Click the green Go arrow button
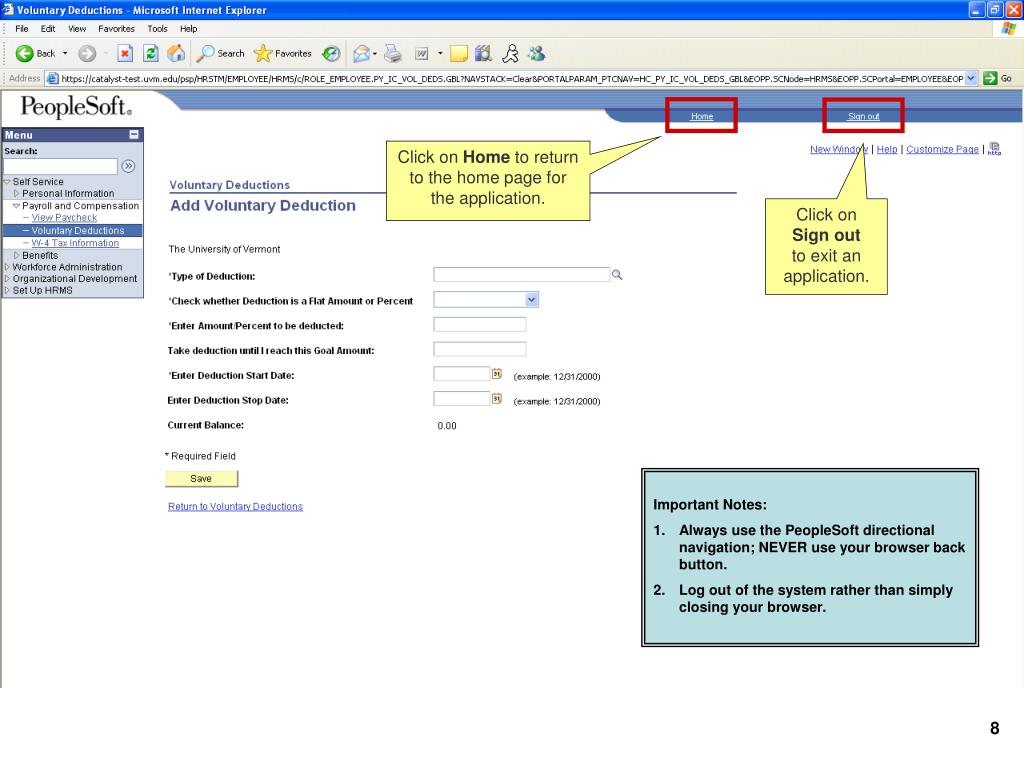 tap(990, 78)
